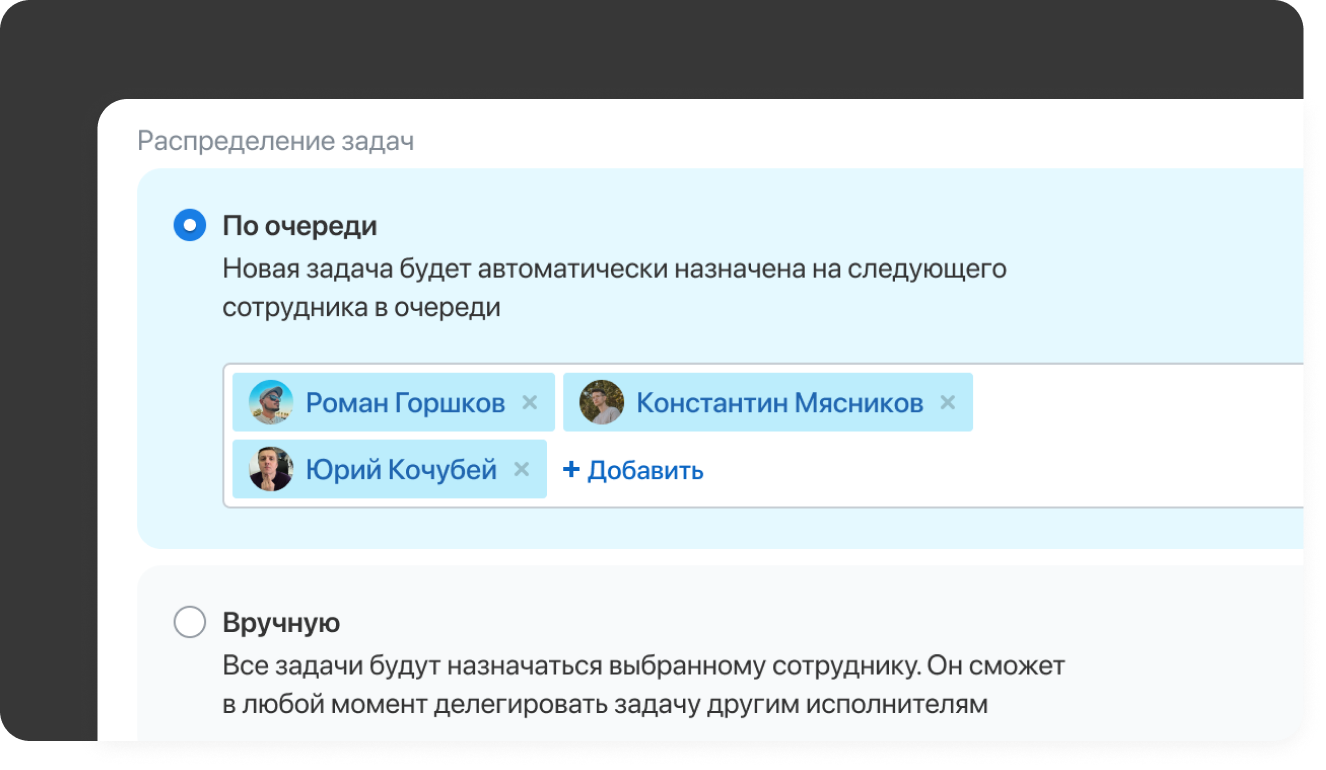Click the name "Юрий Кочубей"
This screenshot has width=1326, height=770.
401,470
